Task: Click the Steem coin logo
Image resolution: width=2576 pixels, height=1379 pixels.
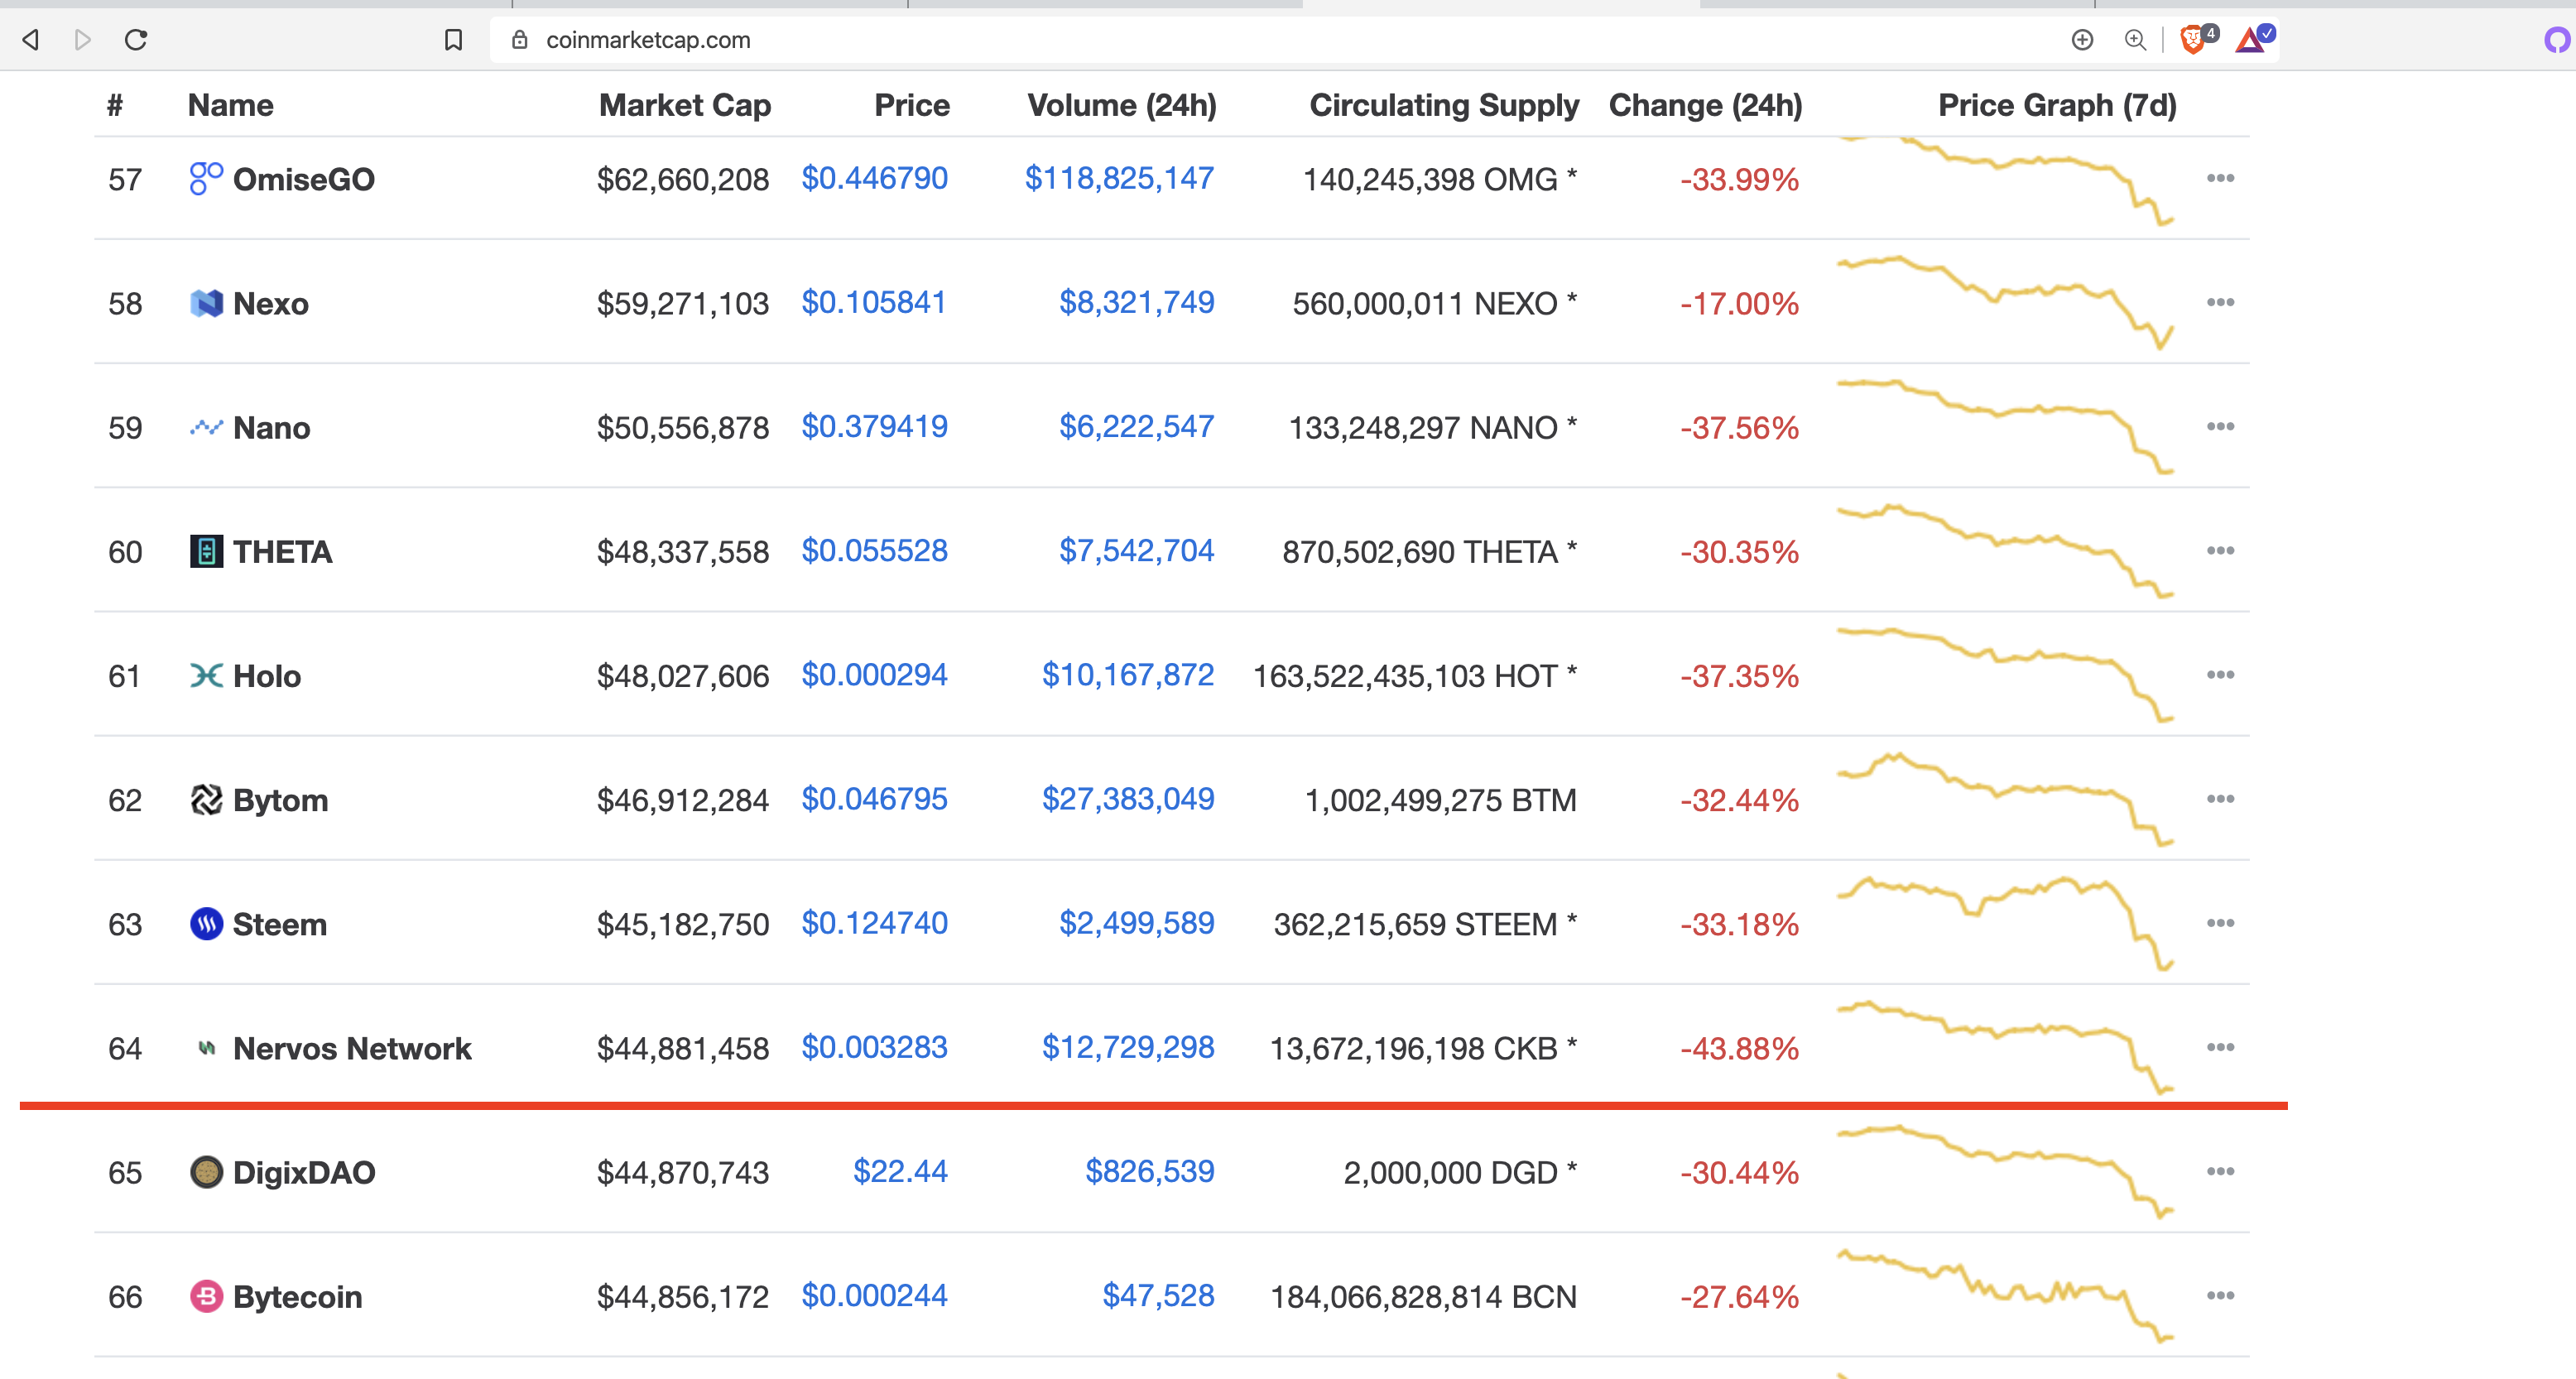Action: click(x=206, y=924)
